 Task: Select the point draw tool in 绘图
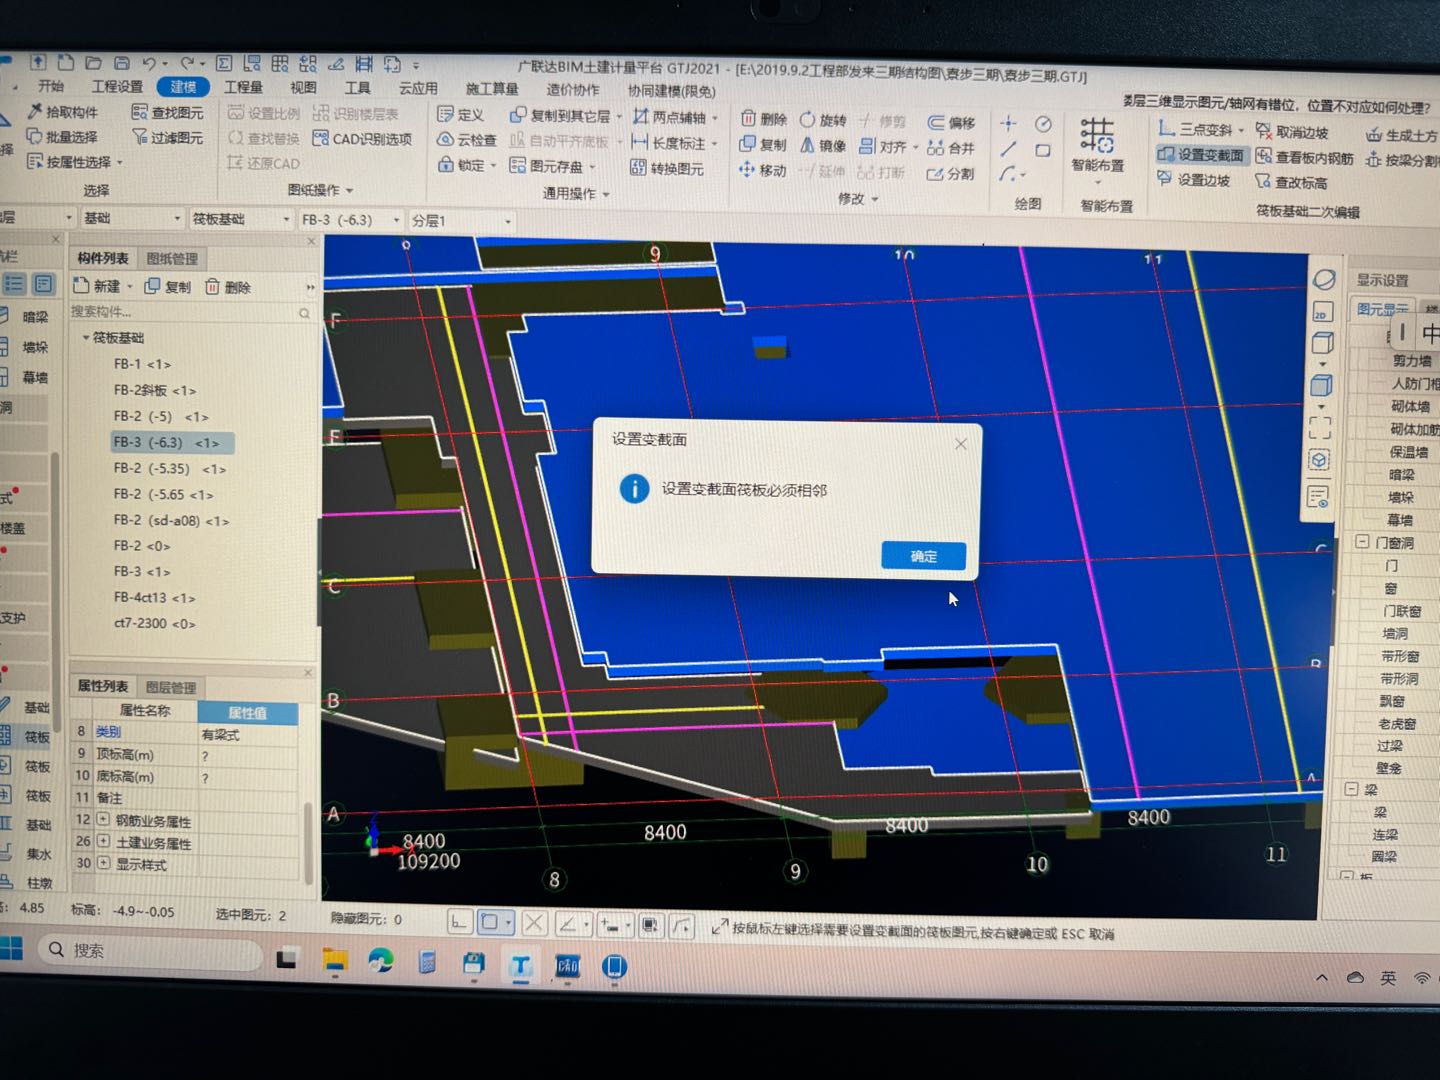[x=1008, y=124]
